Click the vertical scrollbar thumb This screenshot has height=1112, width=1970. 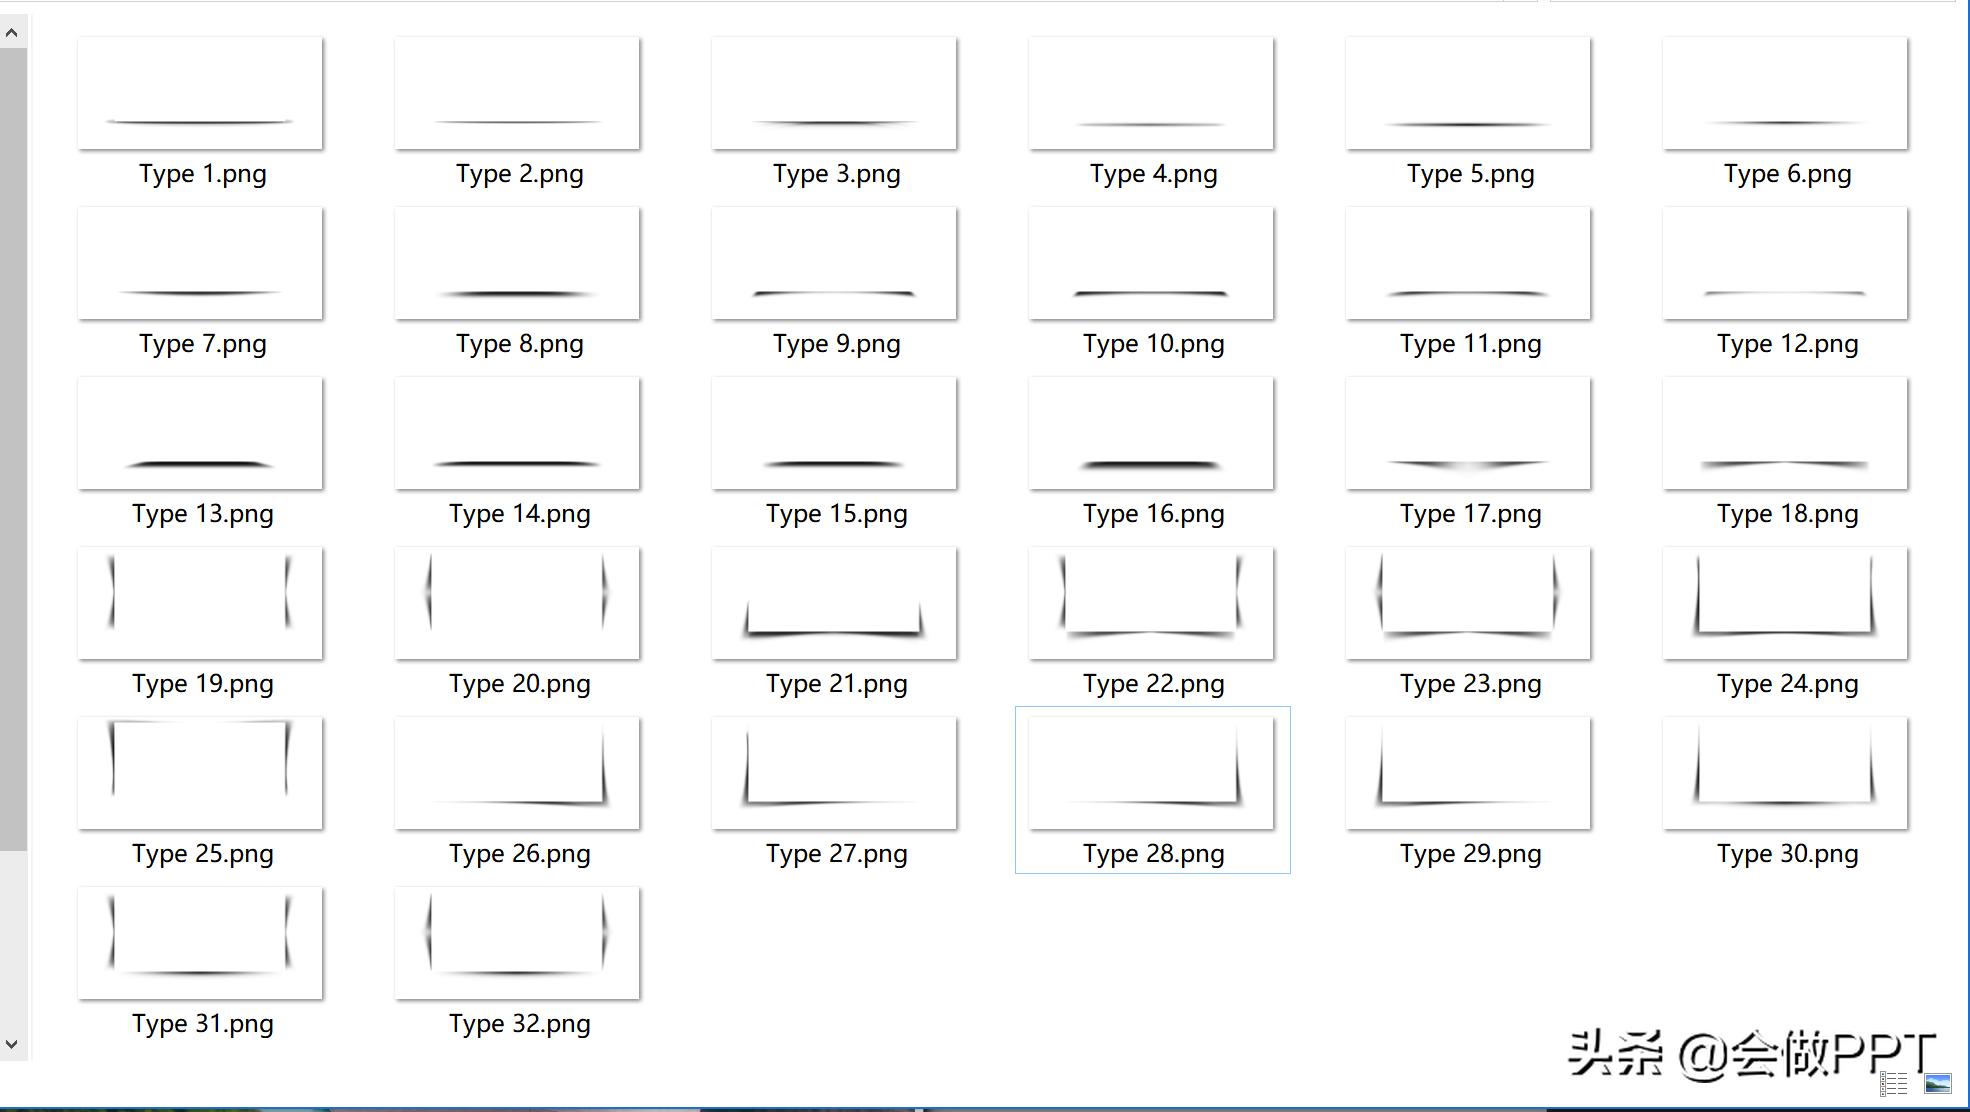[x=12, y=450]
